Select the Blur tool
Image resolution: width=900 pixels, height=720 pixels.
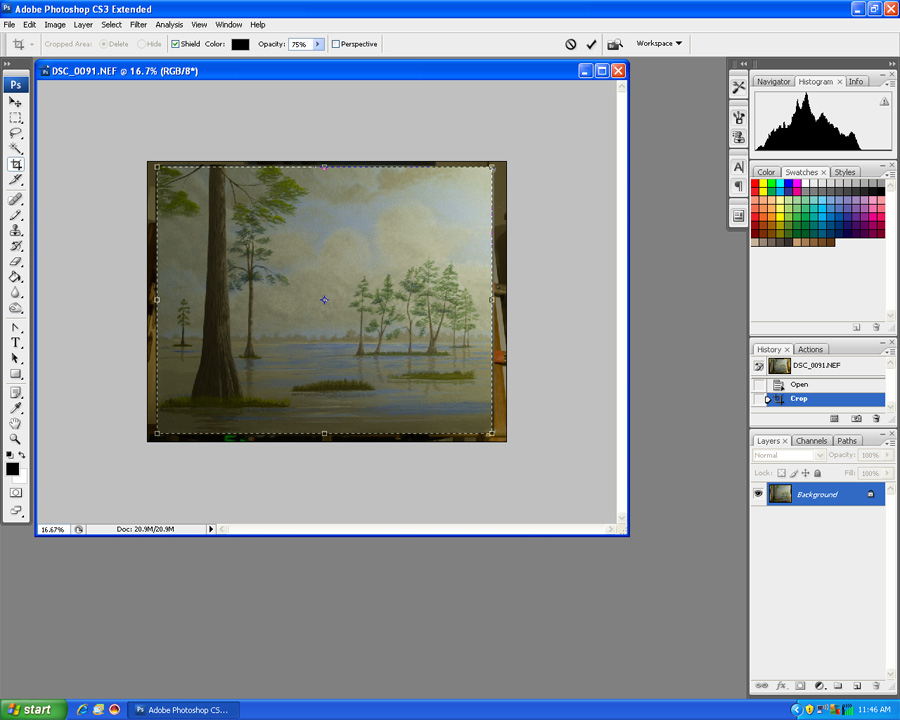[x=15, y=292]
